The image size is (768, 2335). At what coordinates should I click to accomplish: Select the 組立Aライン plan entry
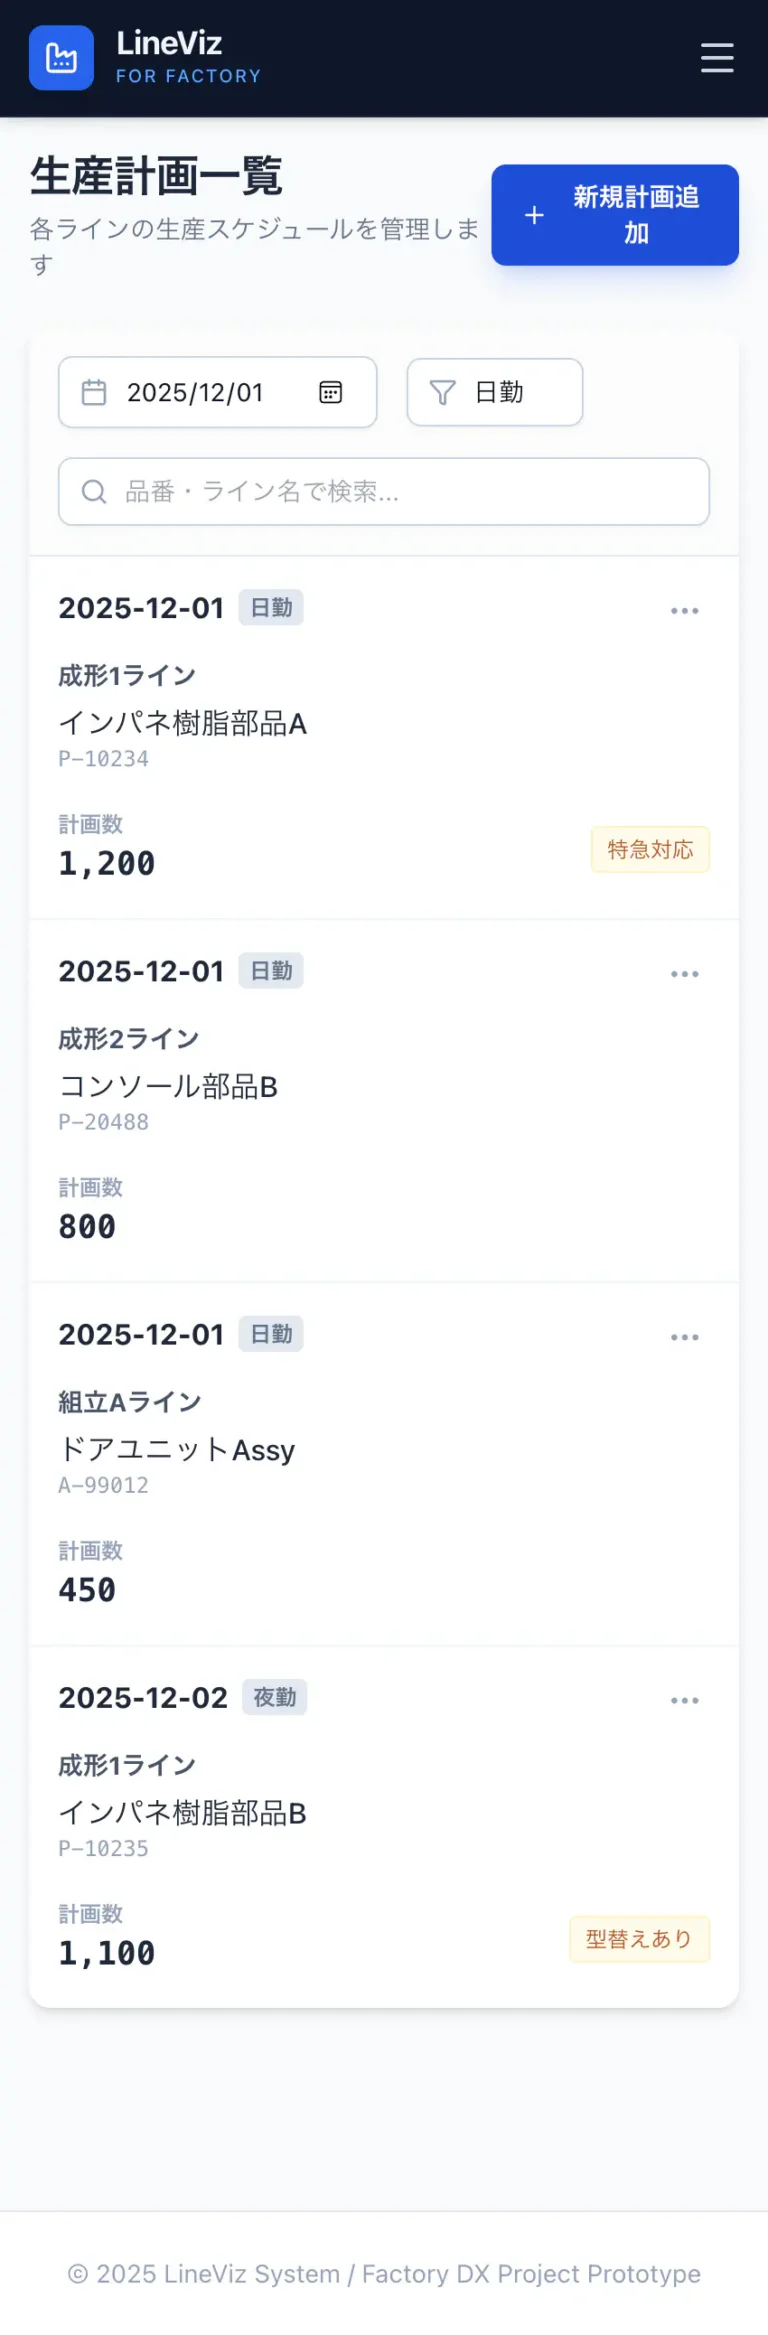click(x=384, y=1464)
